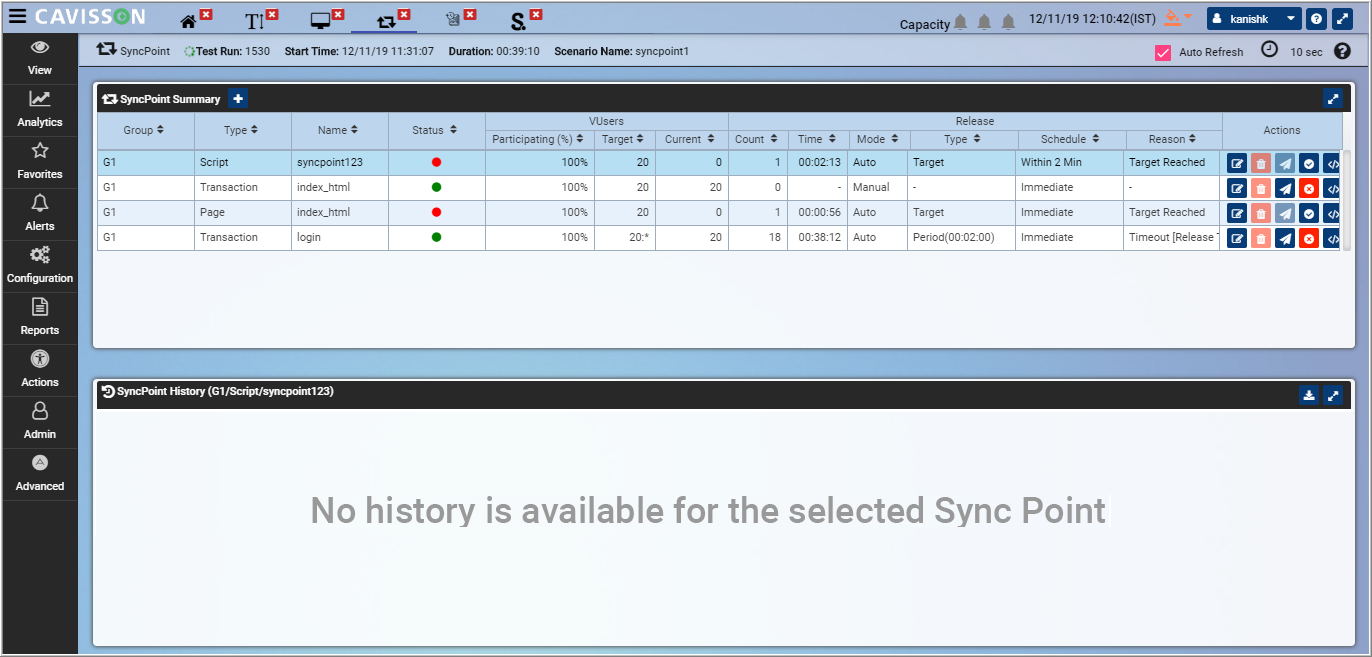Click the summary table vertical scrollbar
This screenshot has width=1372, height=657.
tap(1347, 200)
